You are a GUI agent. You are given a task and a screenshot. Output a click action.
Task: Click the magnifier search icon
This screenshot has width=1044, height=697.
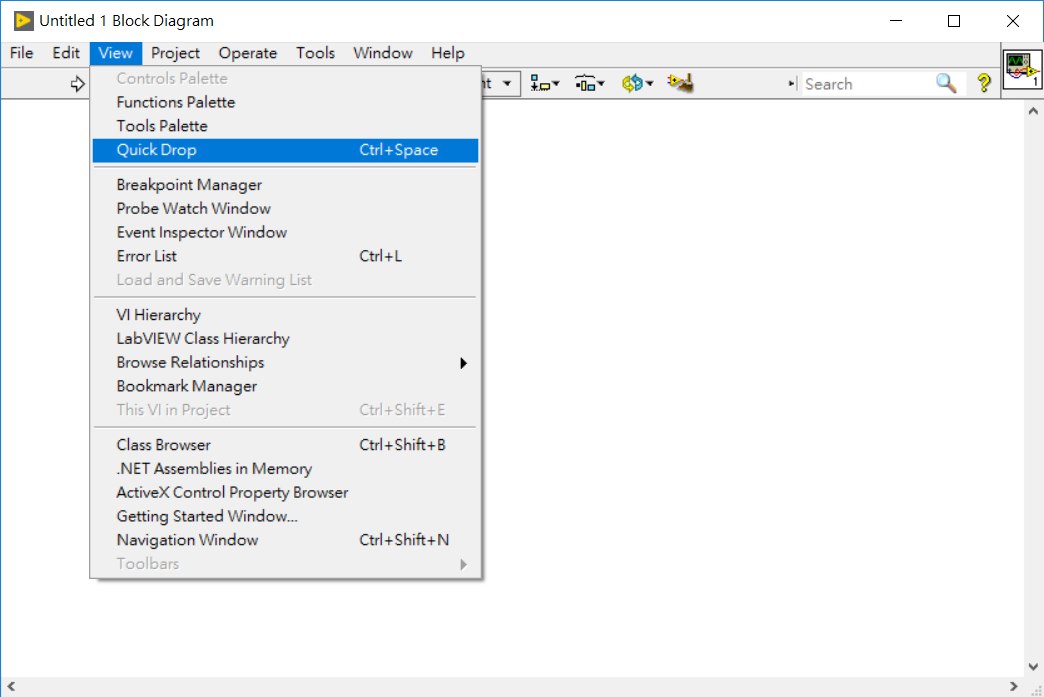pos(946,83)
